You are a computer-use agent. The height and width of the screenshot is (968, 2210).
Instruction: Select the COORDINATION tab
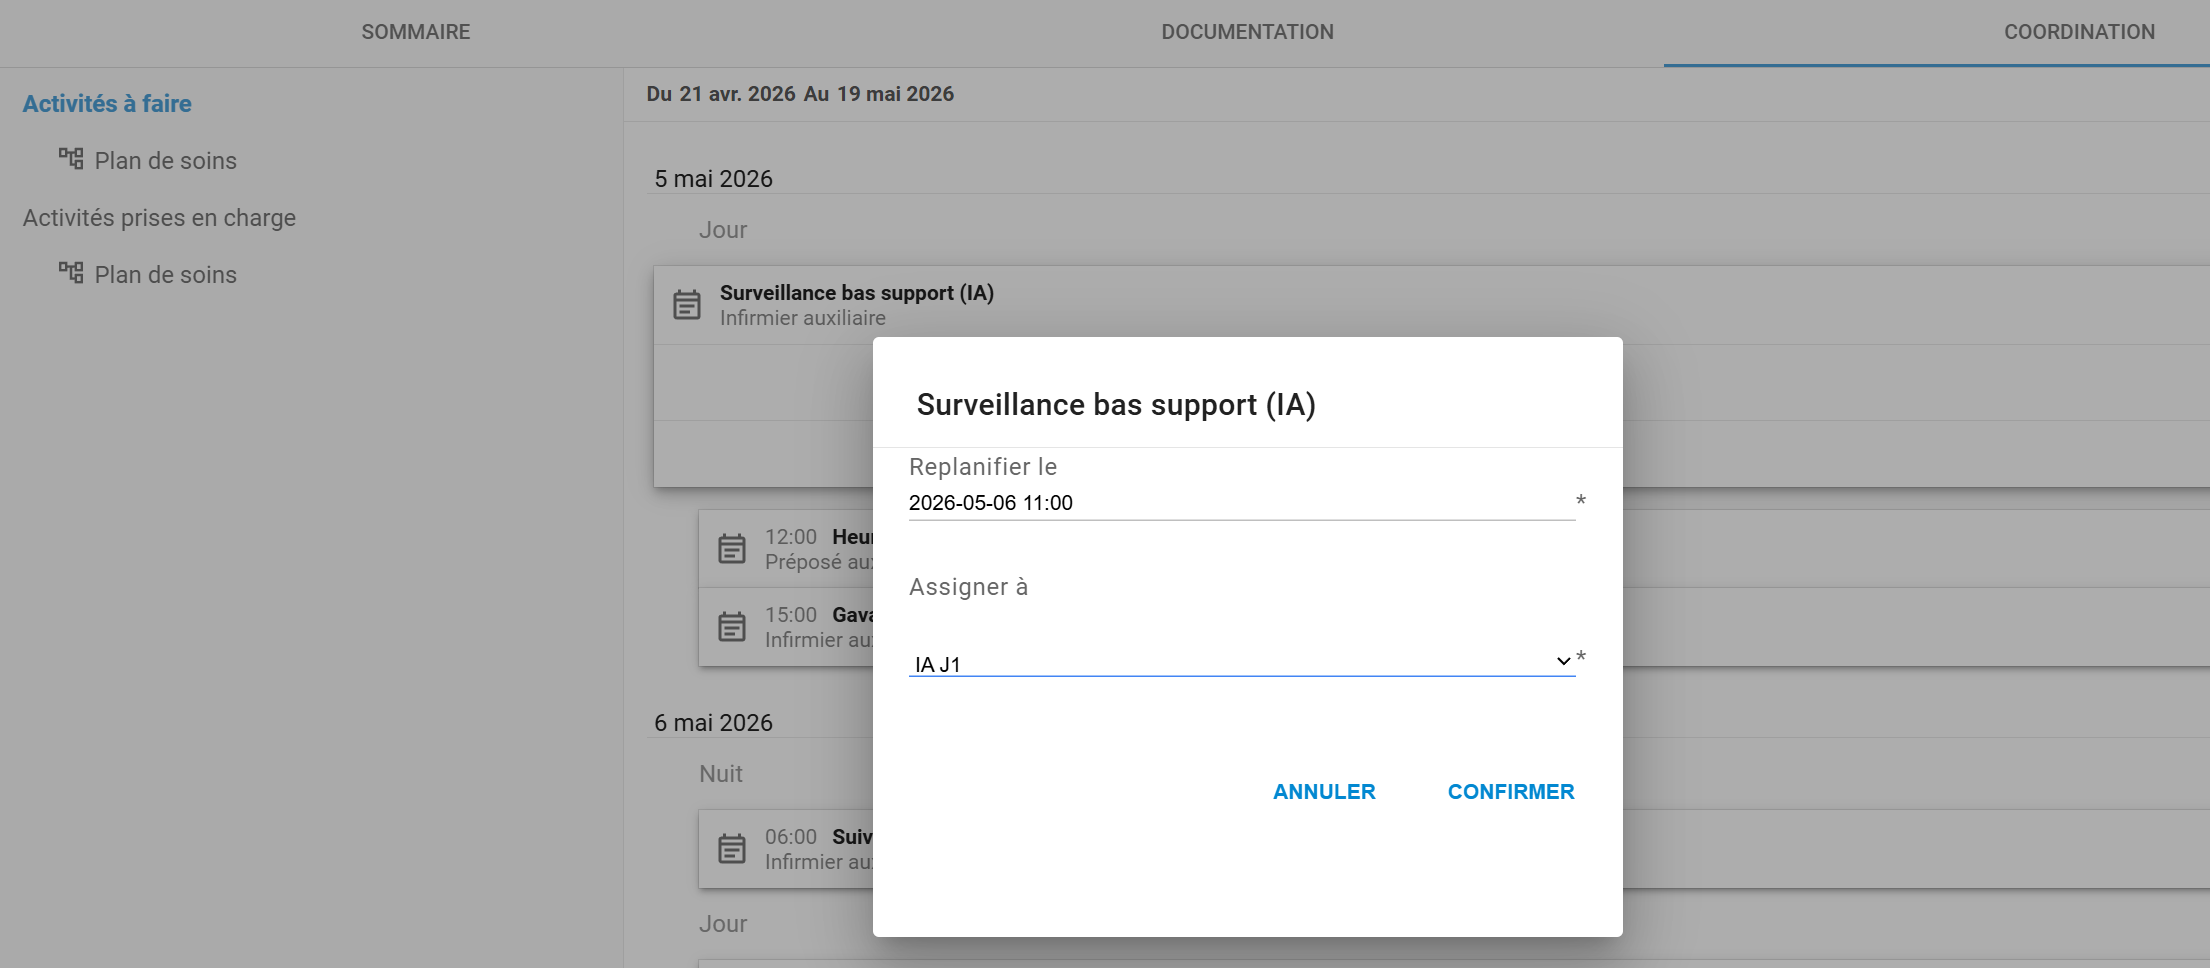(x=2079, y=32)
